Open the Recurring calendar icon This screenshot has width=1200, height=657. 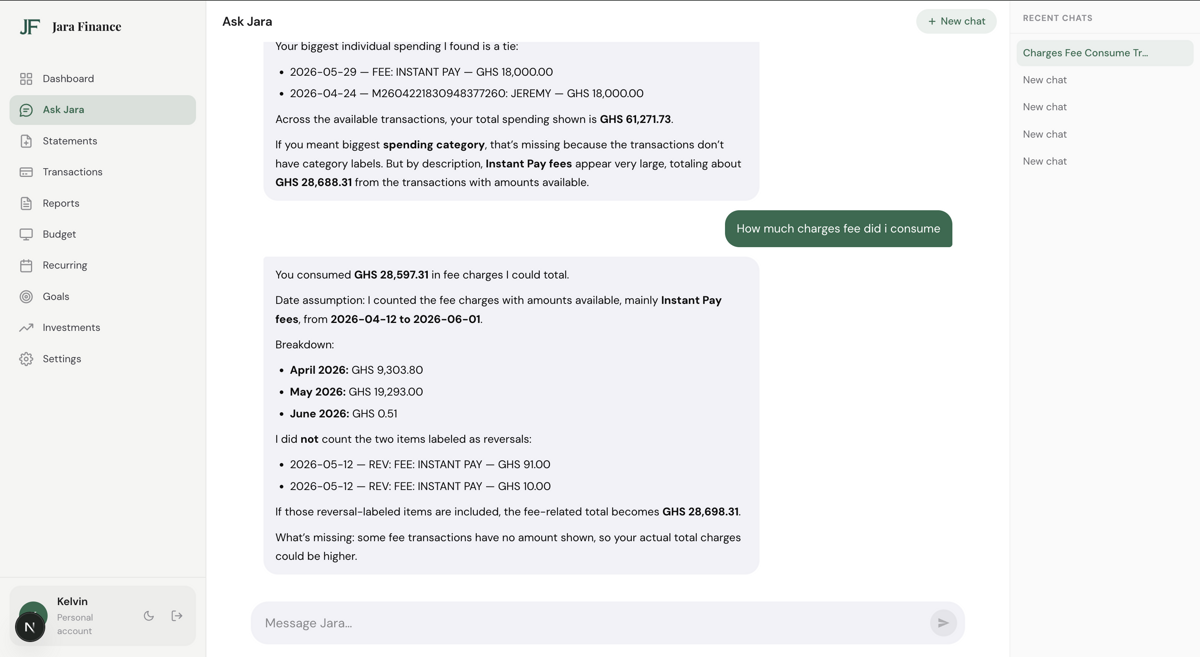point(26,265)
